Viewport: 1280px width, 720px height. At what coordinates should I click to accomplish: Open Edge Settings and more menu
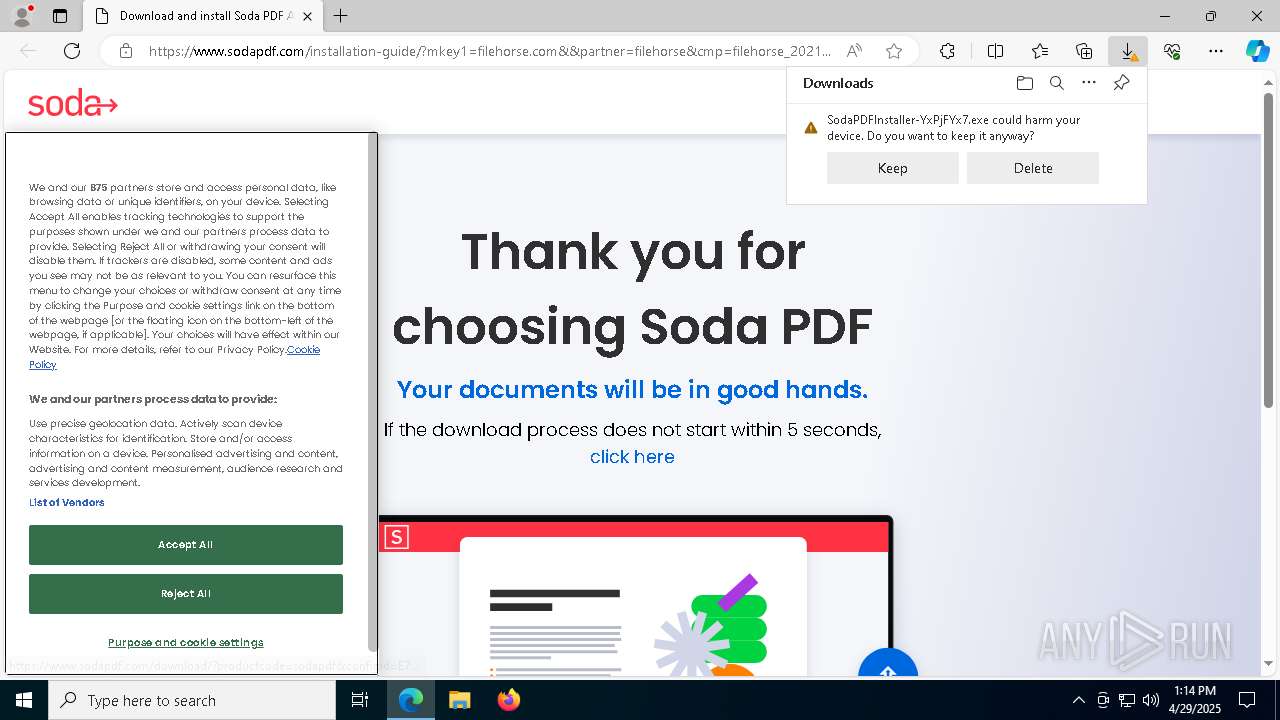click(x=1216, y=51)
